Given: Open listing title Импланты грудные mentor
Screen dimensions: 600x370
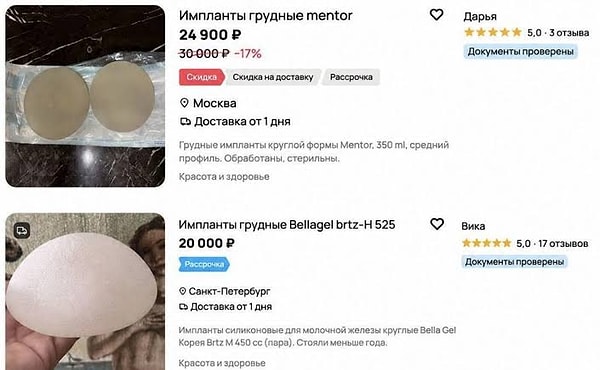Looking at the screenshot, I should pyautogui.click(x=266, y=16).
